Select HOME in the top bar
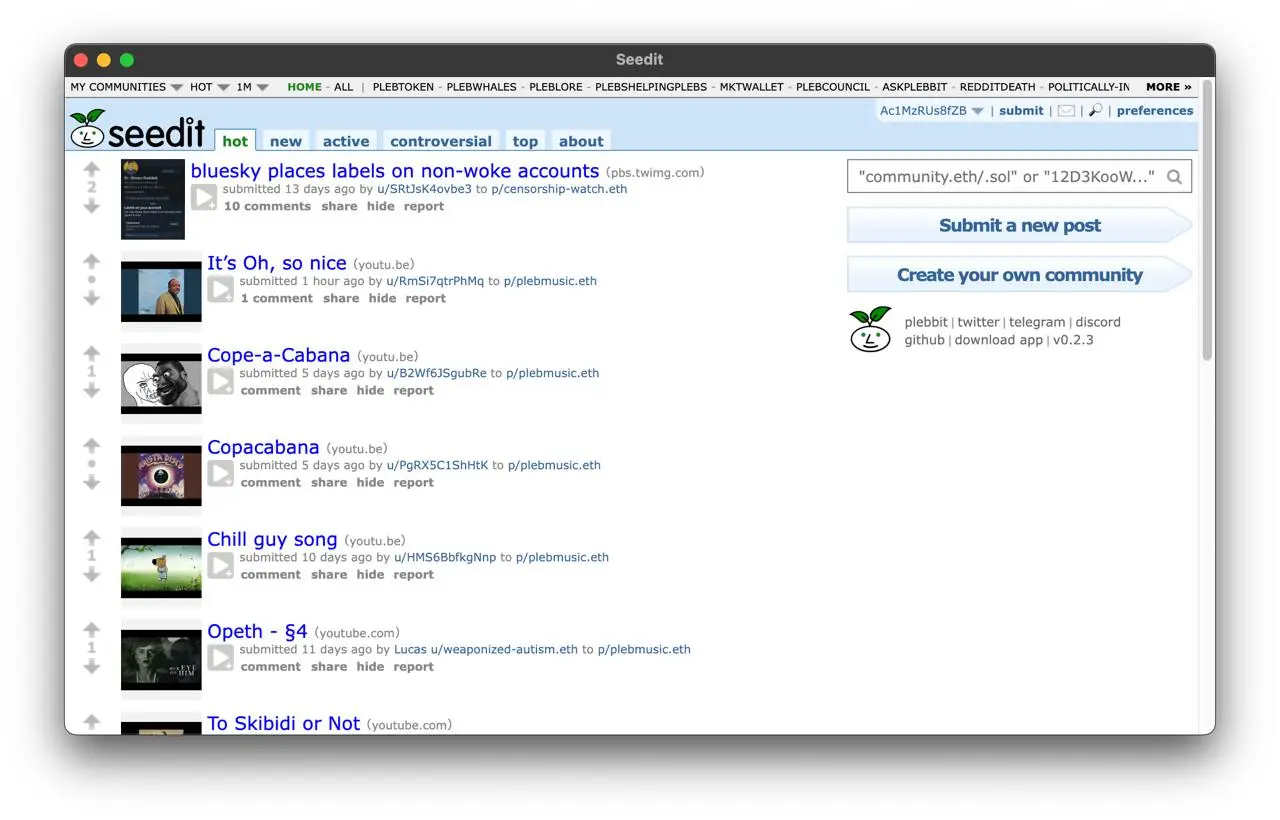The height and width of the screenshot is (820, 1280). coord(304,87)
